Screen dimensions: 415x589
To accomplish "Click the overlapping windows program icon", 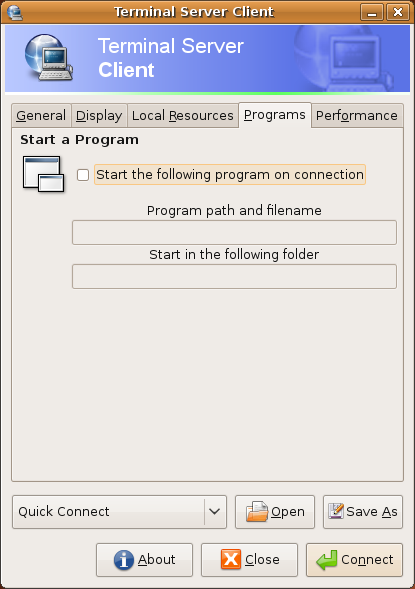I will click(44, 174).
